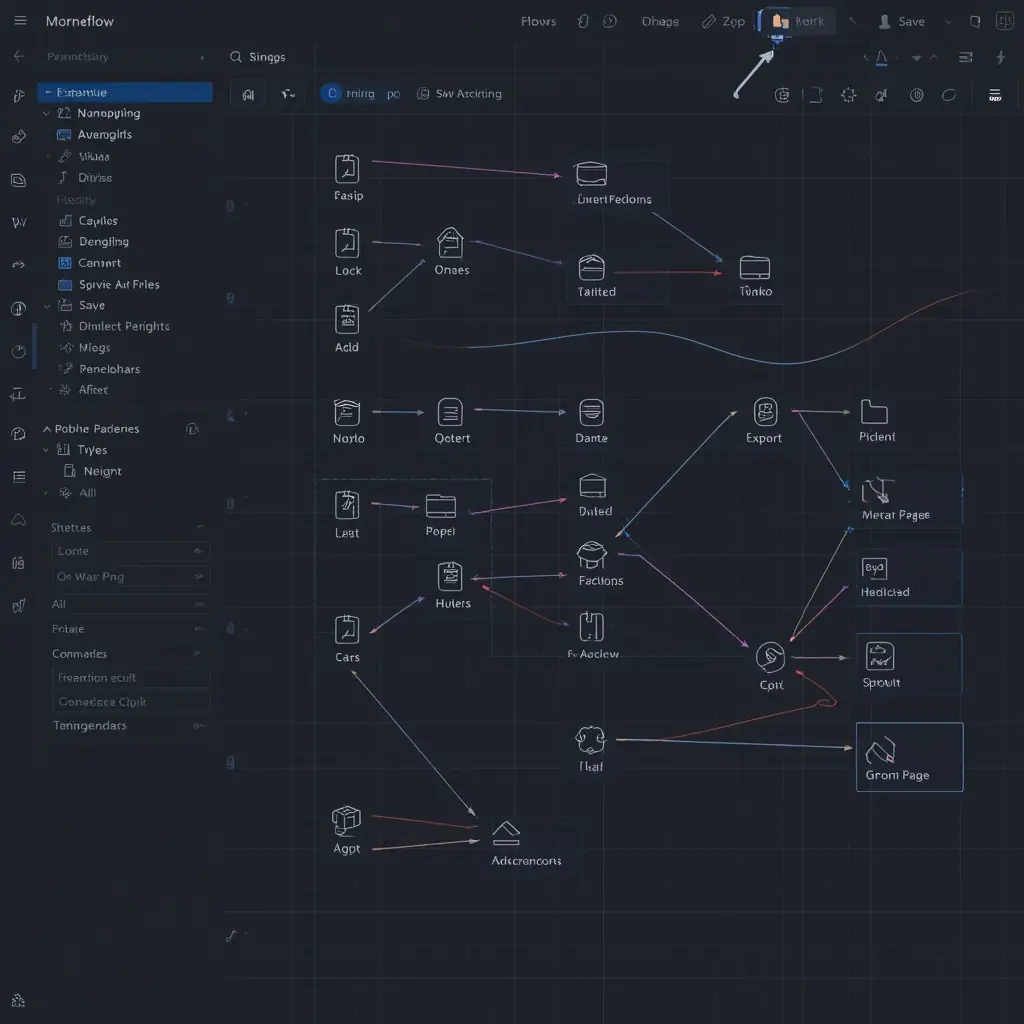
Task: Select the Cprt node icon
Action: click(770, 656)
